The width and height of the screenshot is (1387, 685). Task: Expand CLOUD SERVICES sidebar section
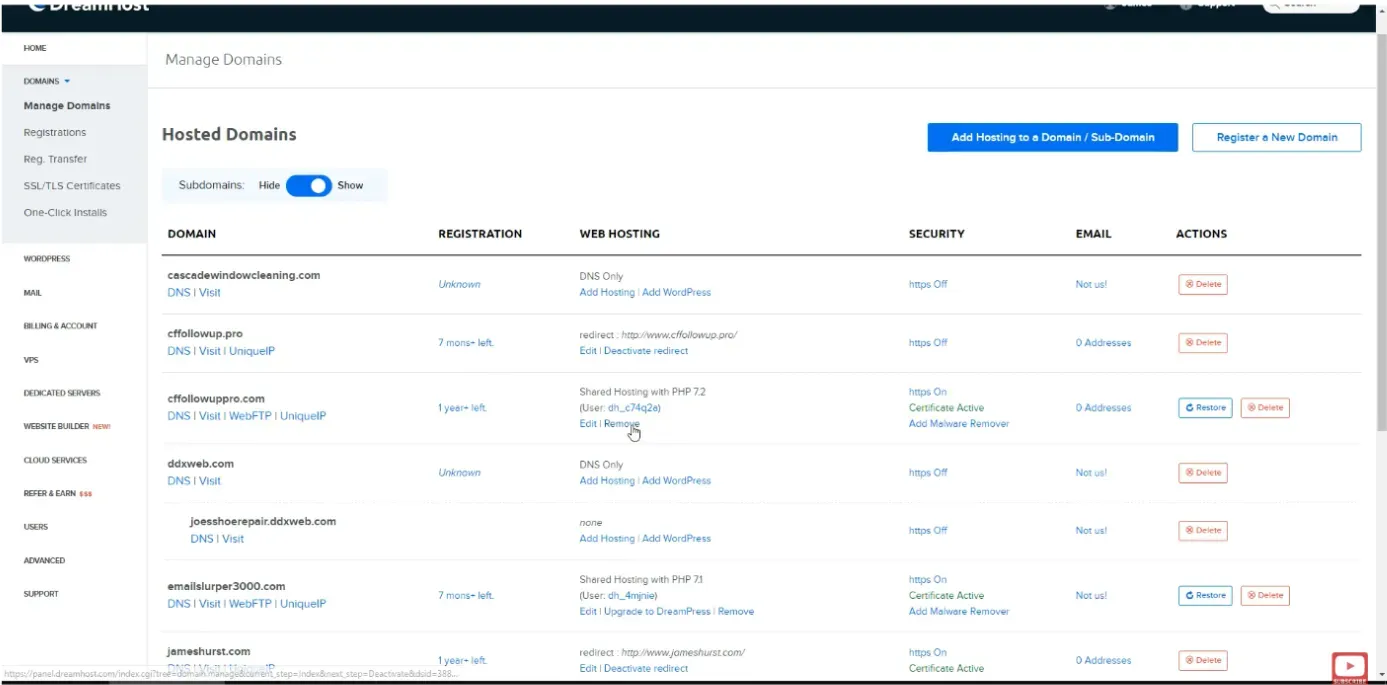tap(55, 460)
